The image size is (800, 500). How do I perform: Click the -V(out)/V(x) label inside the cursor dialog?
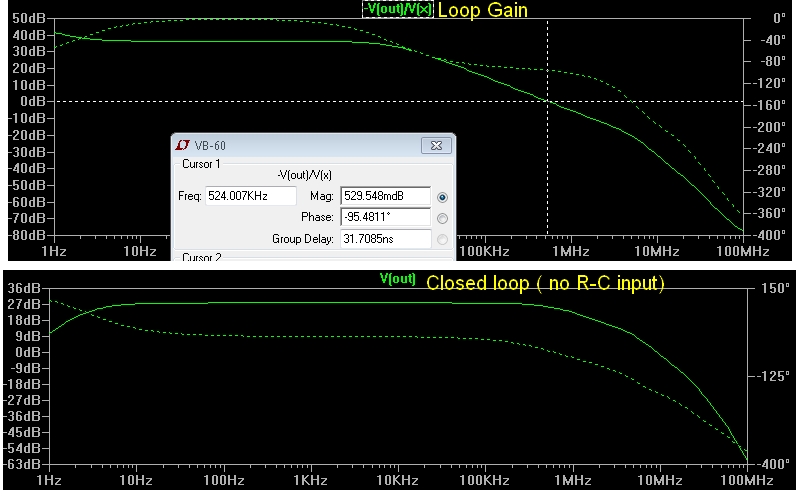(305, 175)
